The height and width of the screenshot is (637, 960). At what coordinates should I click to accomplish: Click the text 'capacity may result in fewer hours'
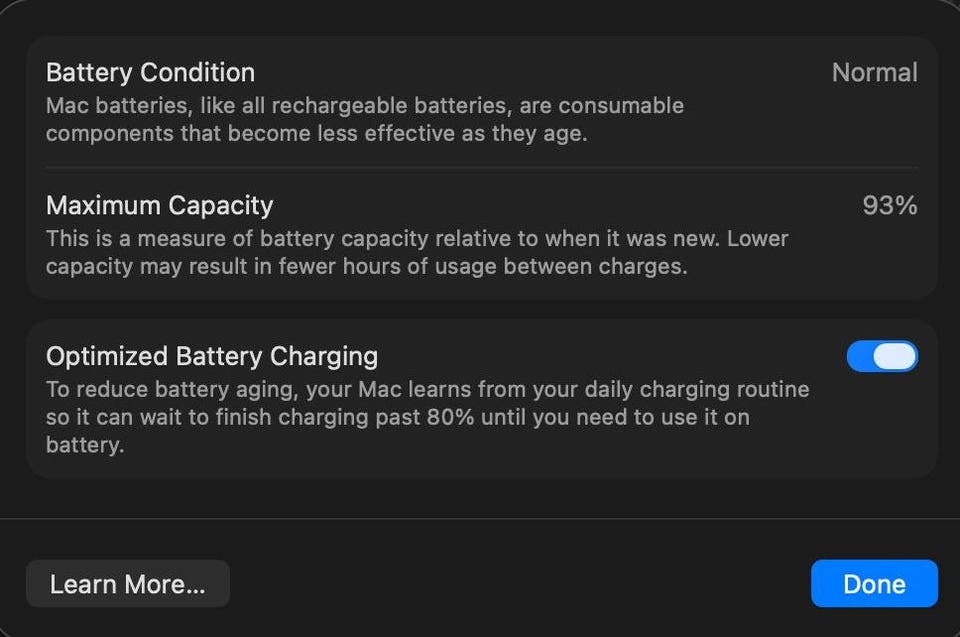pos(200,267)
